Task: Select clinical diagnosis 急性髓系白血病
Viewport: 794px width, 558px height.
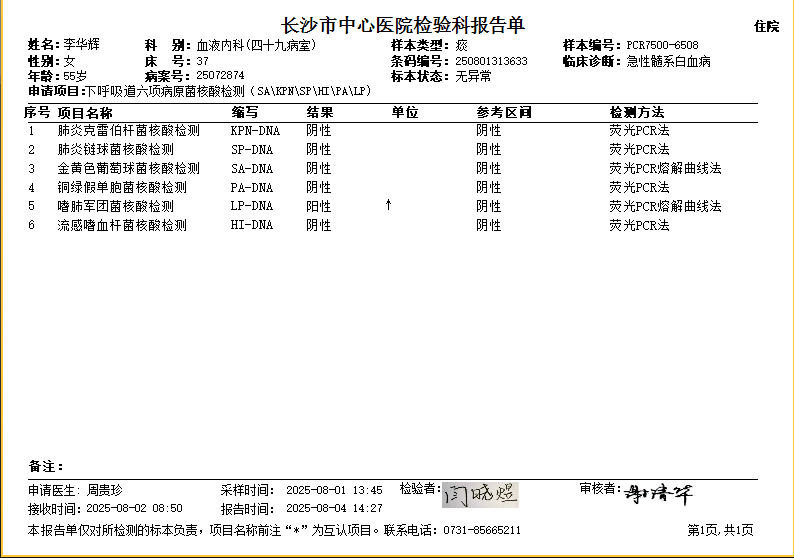Action: pyautogui.click(x=668, y=61)
